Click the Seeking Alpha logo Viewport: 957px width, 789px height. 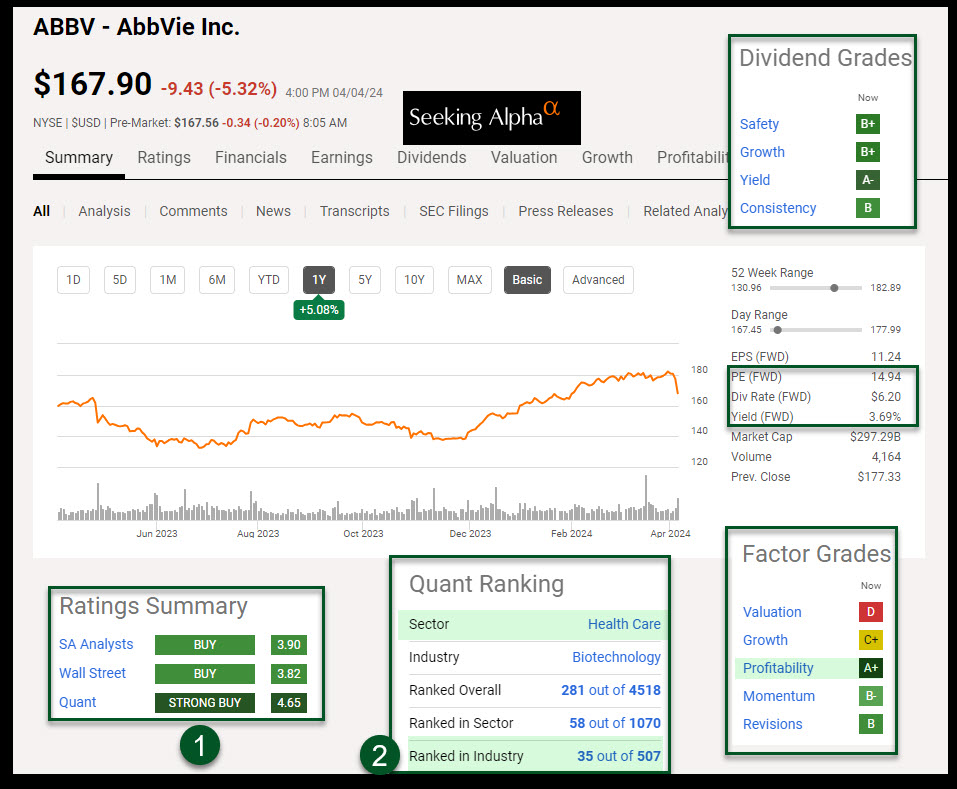tap(491, 117)
